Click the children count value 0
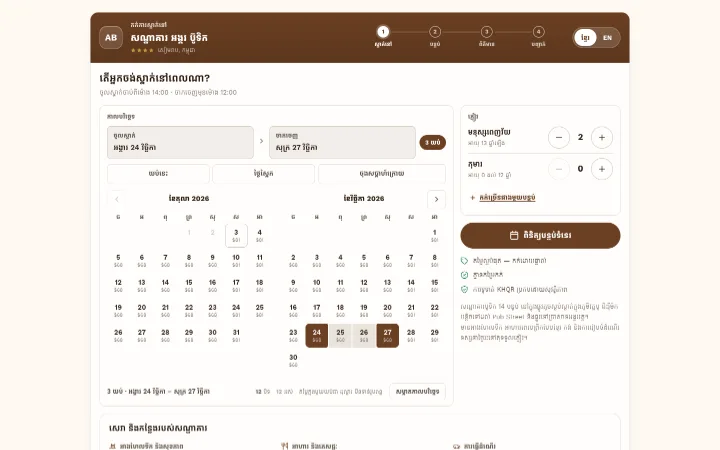The image size is (720, 450). (x=580, y=169)
